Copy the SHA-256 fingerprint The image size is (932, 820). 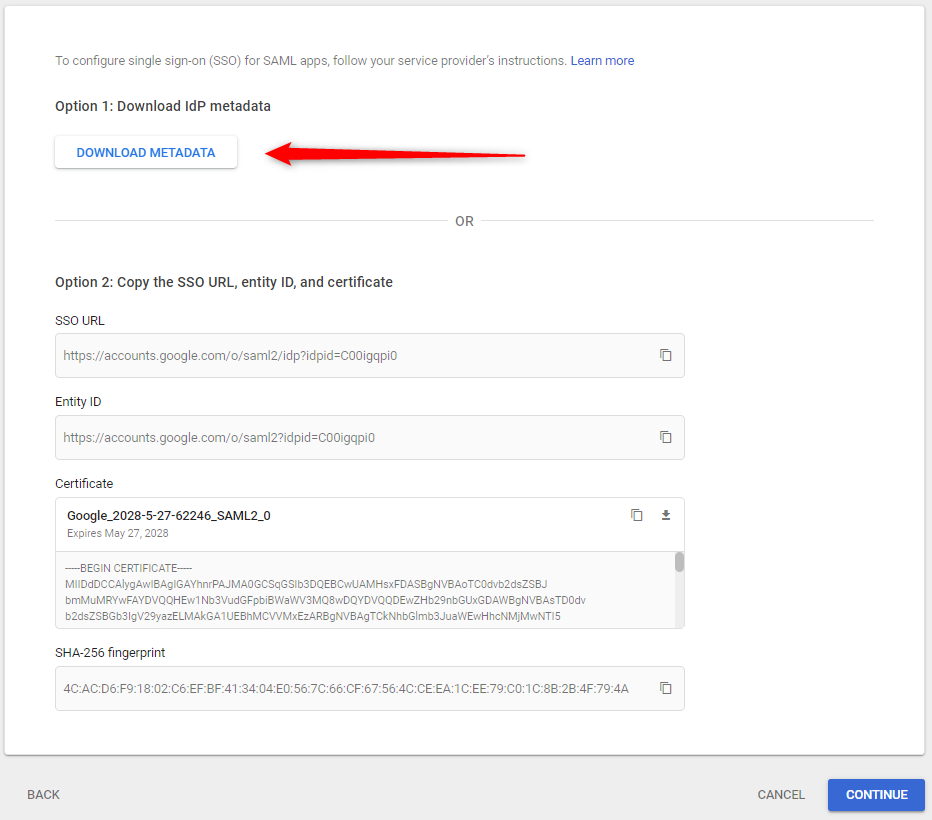[x=665, y=688]
